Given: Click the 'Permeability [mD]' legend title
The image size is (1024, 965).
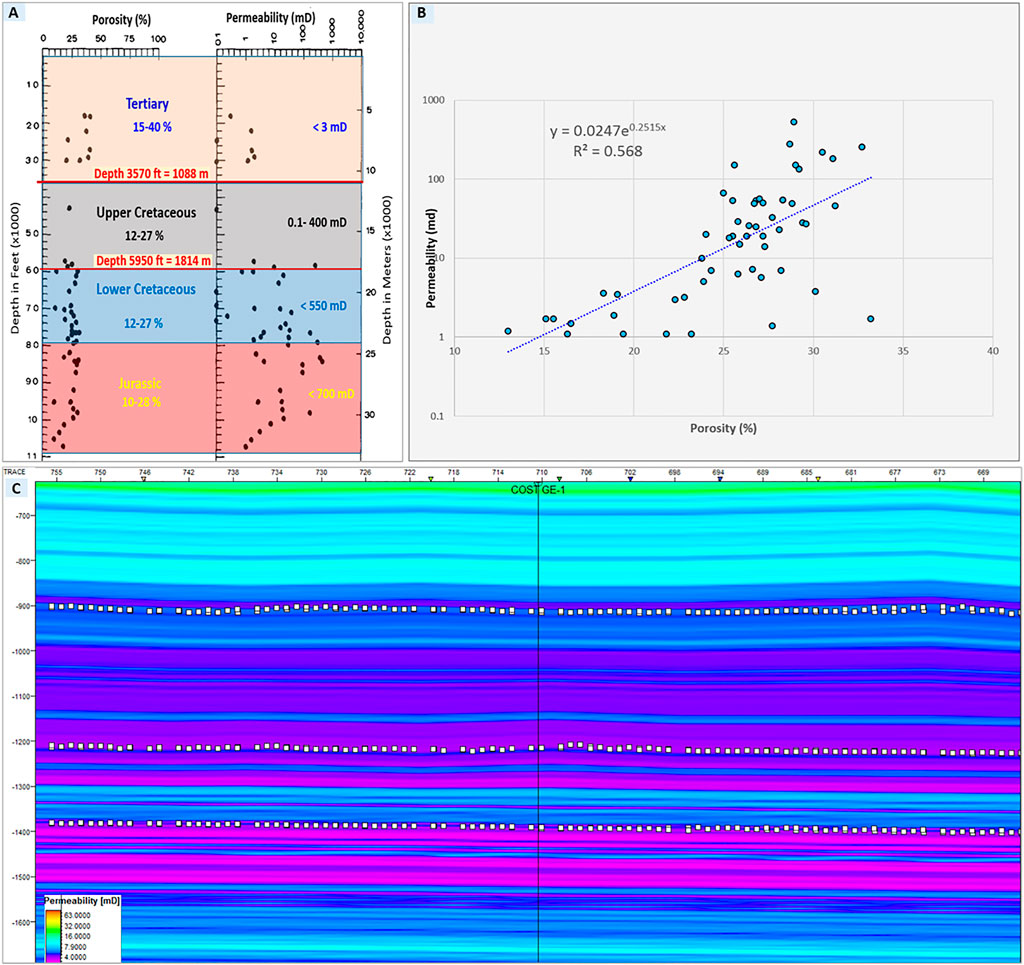Looking at the screenshot, I should coord(82,900).
